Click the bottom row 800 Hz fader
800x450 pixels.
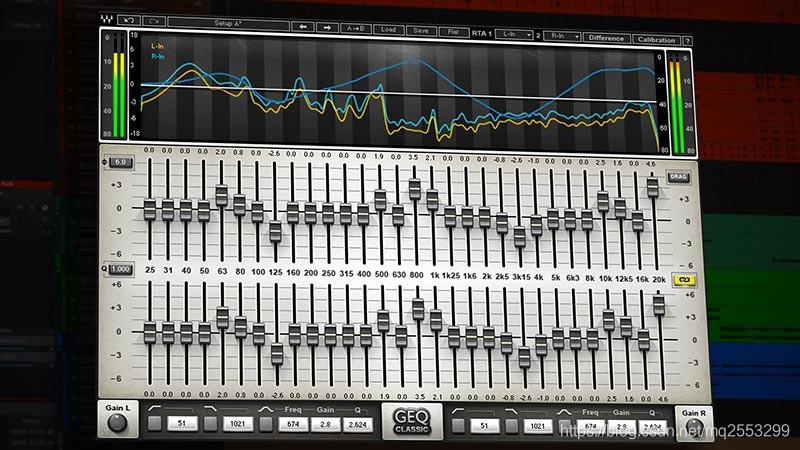(x=418, y=309)
